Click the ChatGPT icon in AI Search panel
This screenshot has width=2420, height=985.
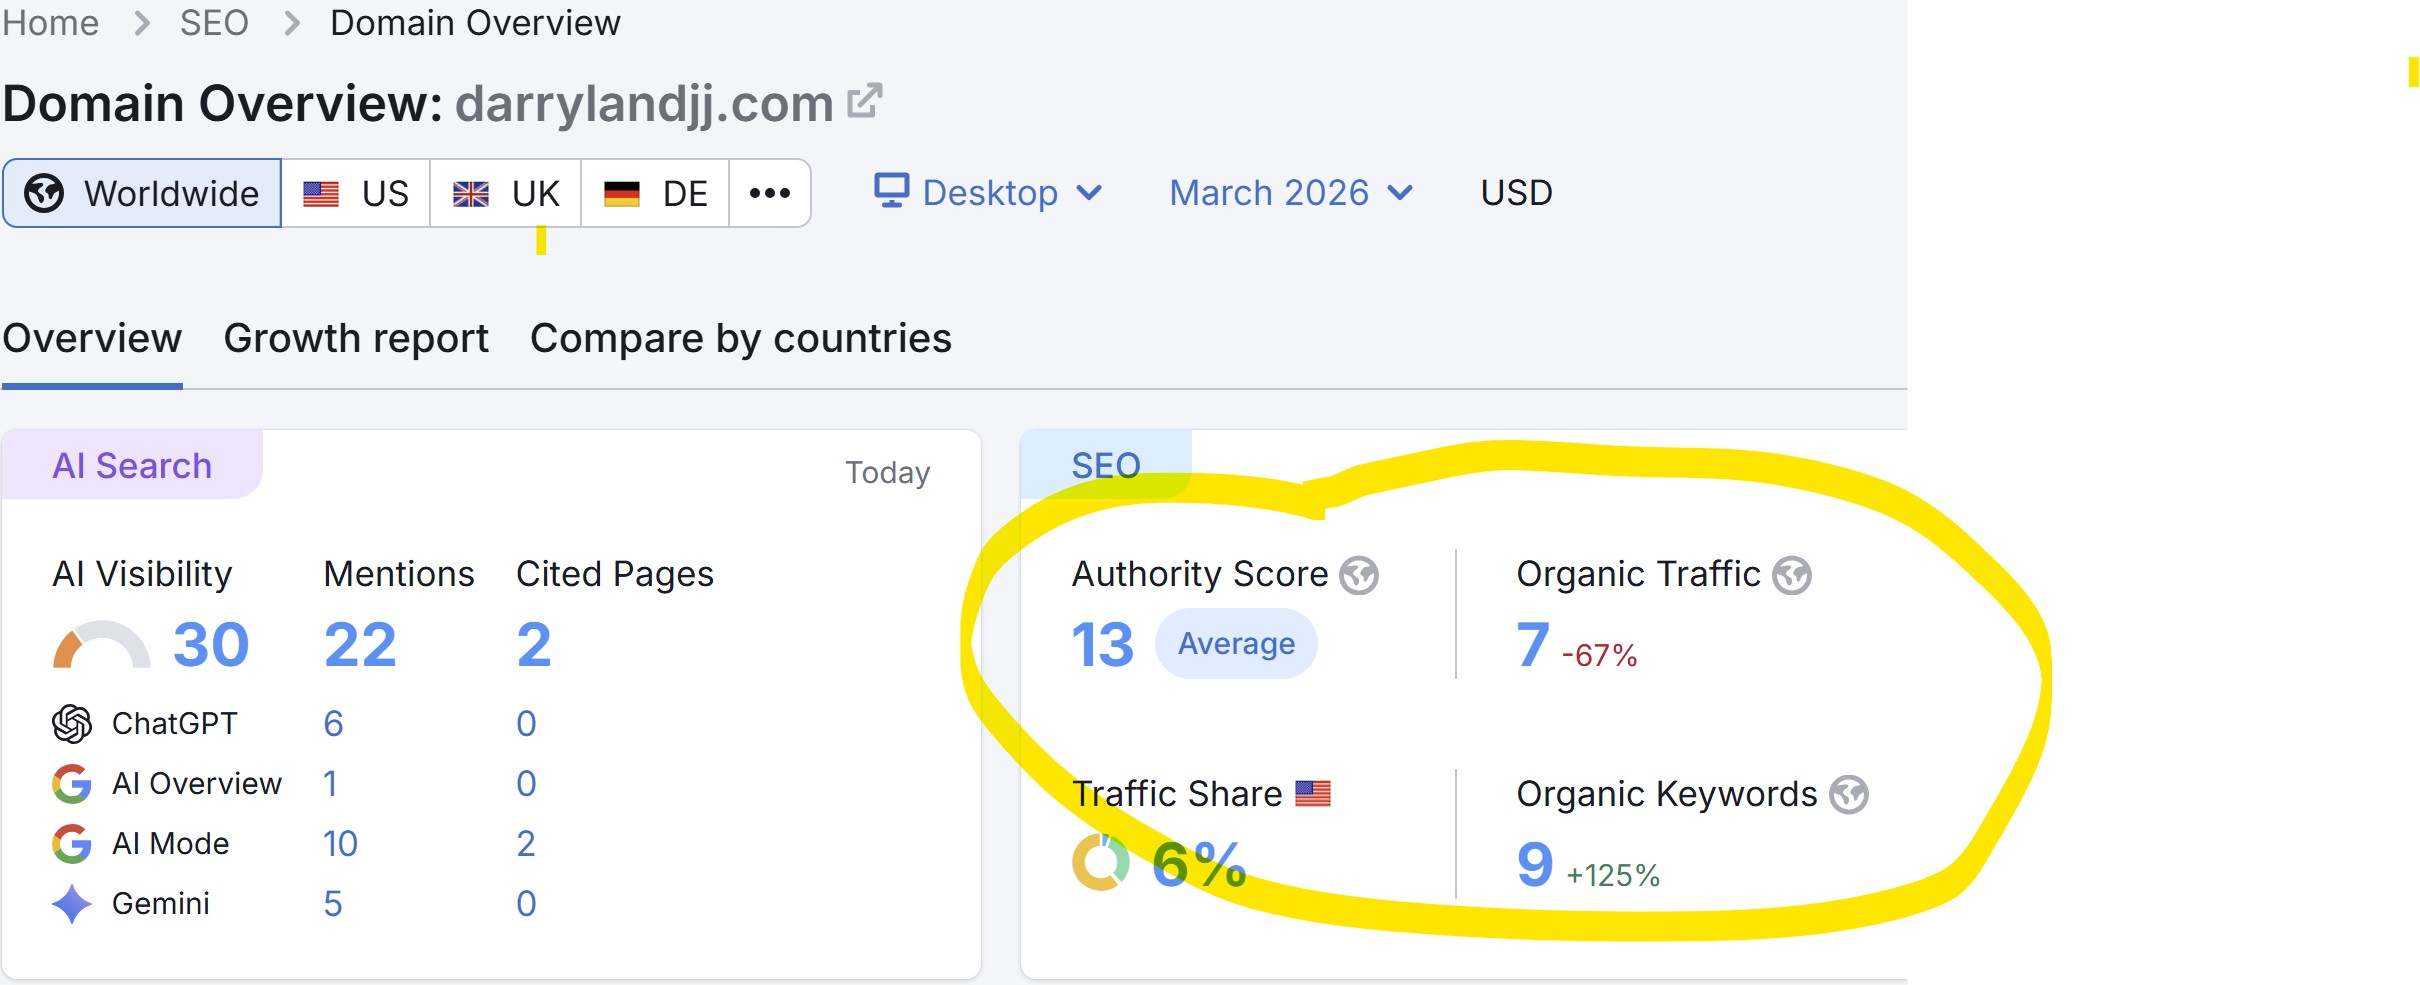point(70,723)
